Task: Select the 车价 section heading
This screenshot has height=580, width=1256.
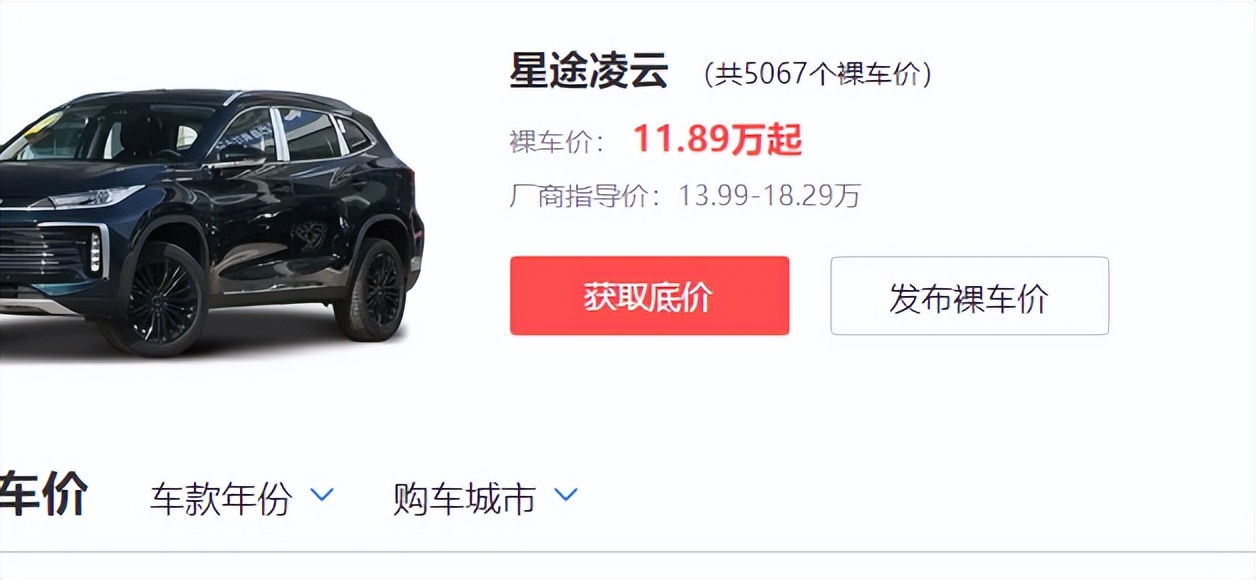Action: (x=43, y=495)
